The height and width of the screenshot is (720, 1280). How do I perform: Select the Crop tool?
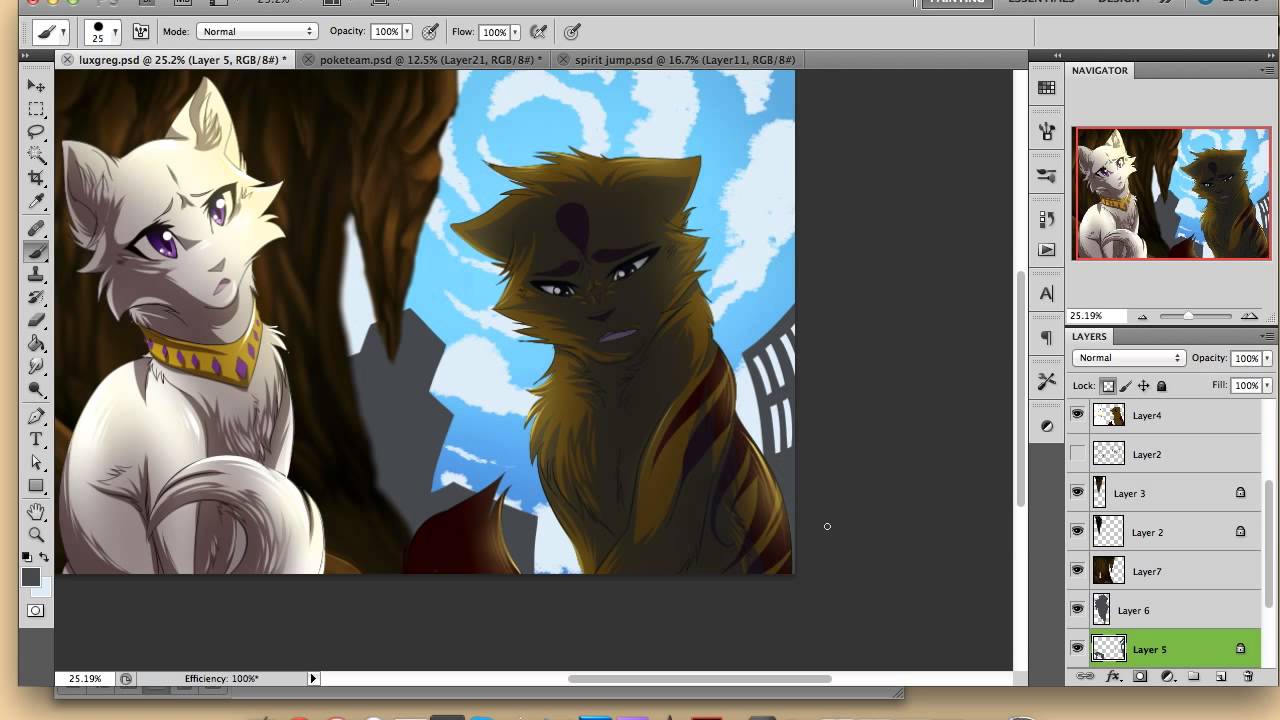pos(36,178)
